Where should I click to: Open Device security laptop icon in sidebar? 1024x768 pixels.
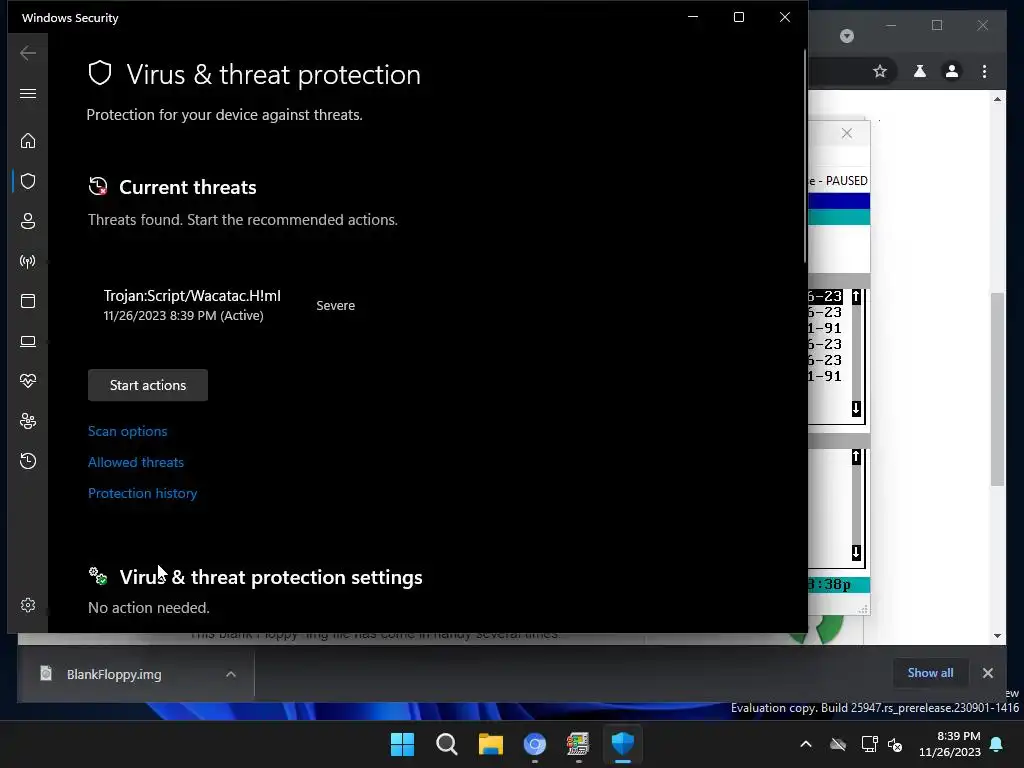click(28, 342)
